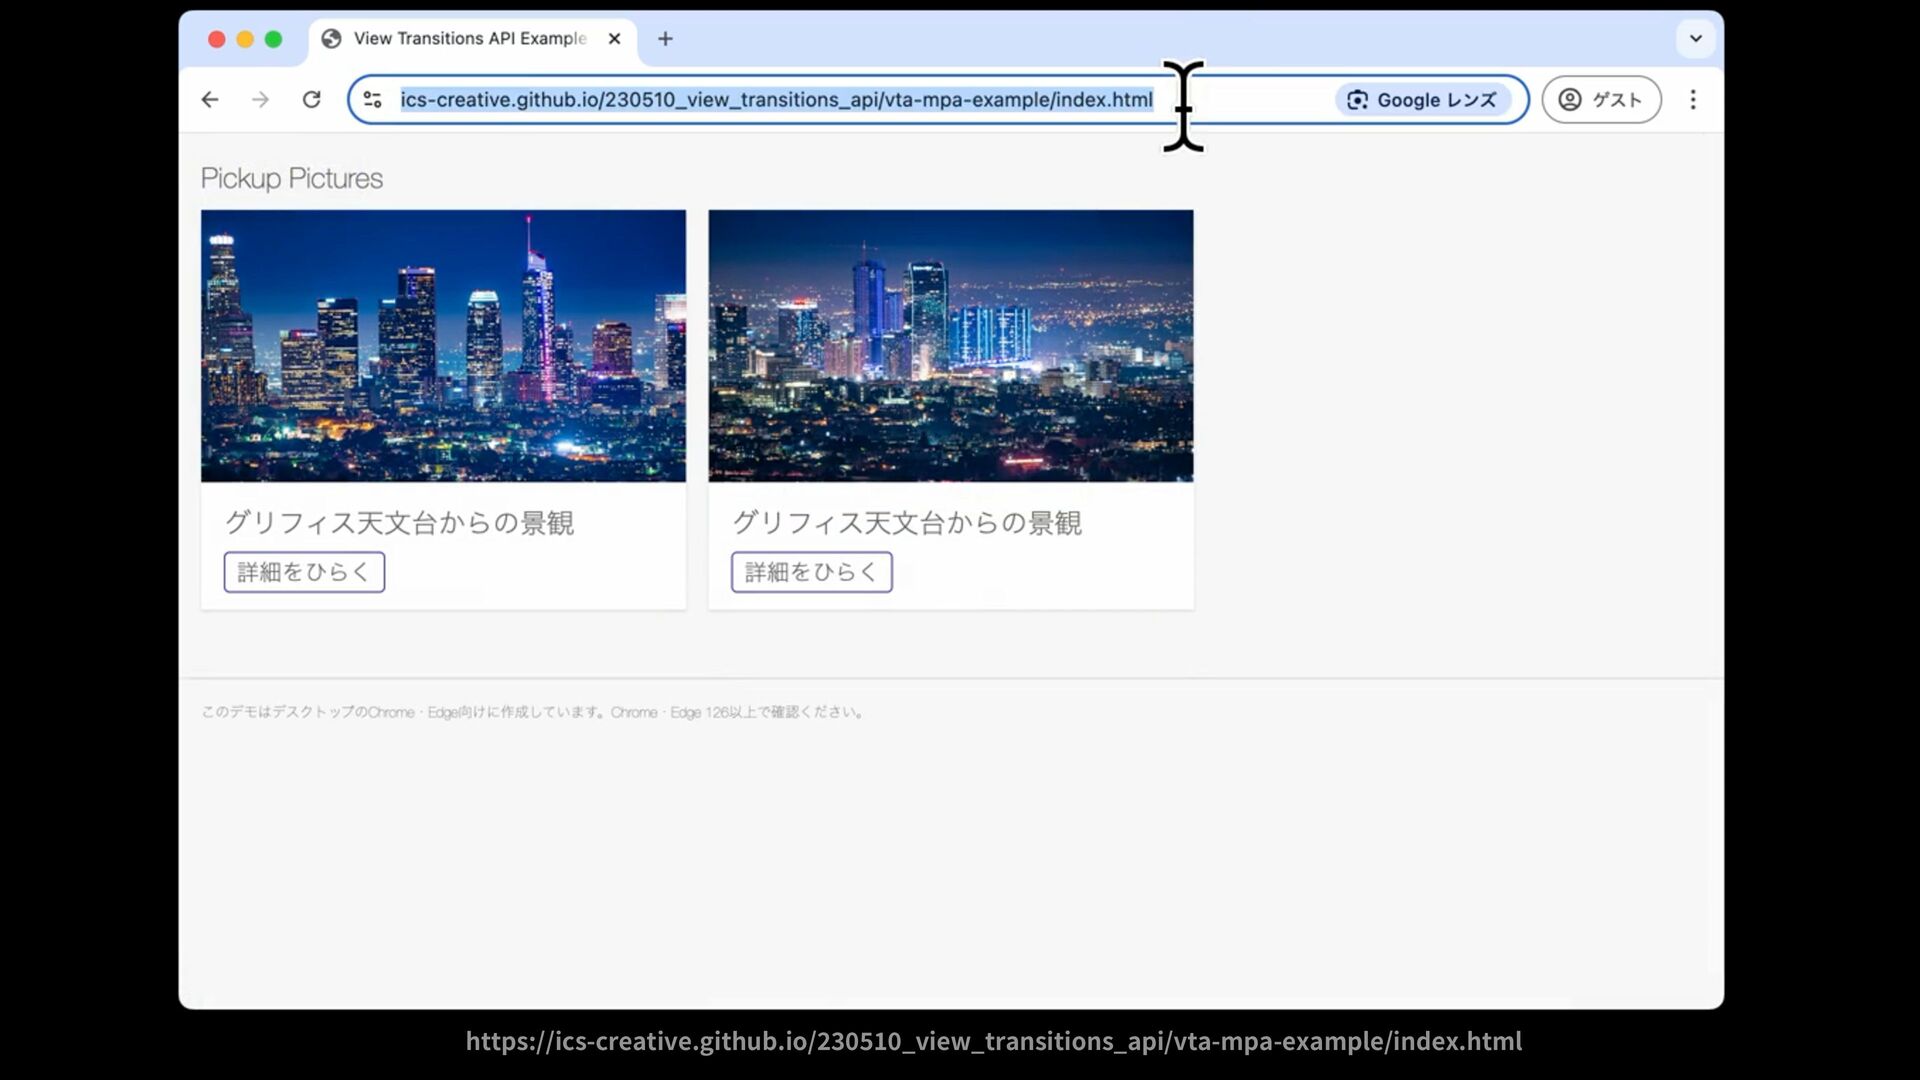The image size is (1920, 1080).
Task: Open Chrome three-dot menu
Action: point(1693,100)
